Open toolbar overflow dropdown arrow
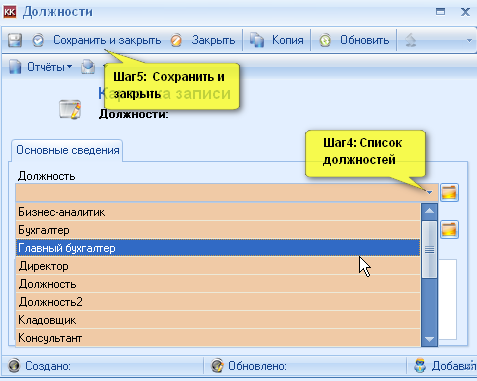This screenshot has width=477, height=381. pos(469,40)
